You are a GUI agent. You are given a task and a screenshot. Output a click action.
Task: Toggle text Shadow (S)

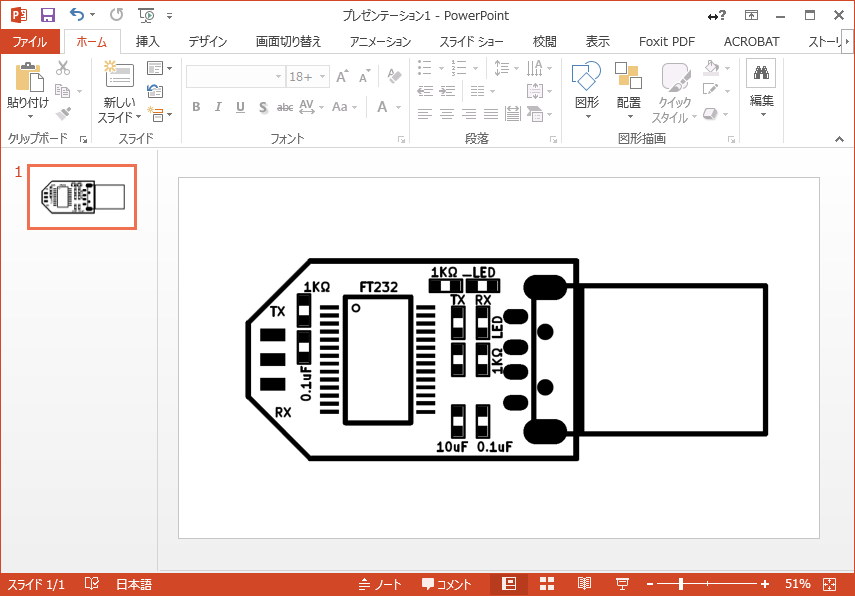click(263, 107)
